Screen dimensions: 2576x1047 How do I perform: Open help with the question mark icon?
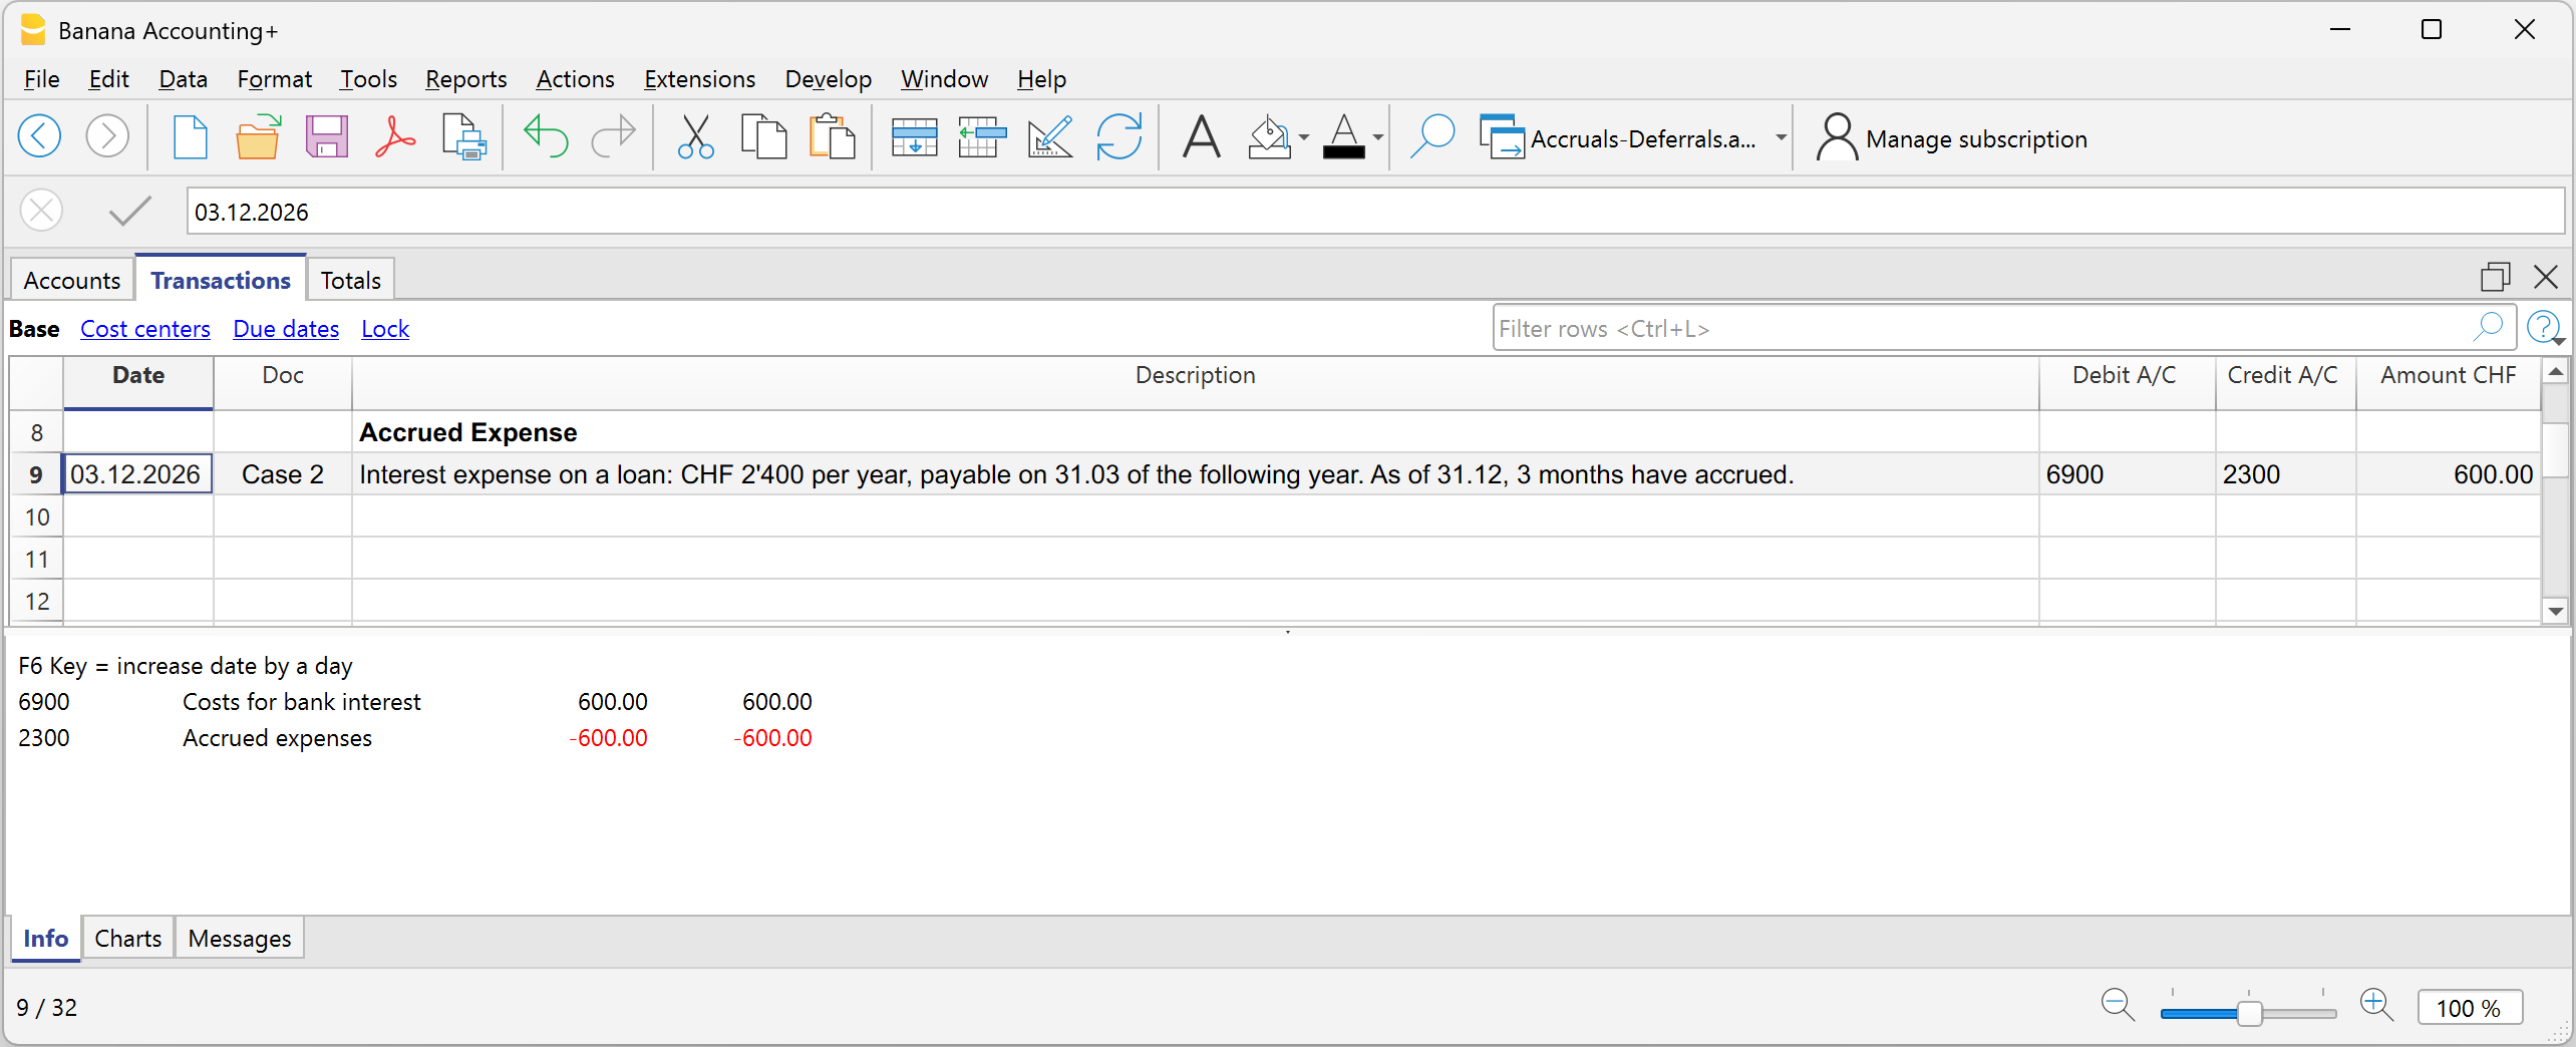click(2543, 327)
